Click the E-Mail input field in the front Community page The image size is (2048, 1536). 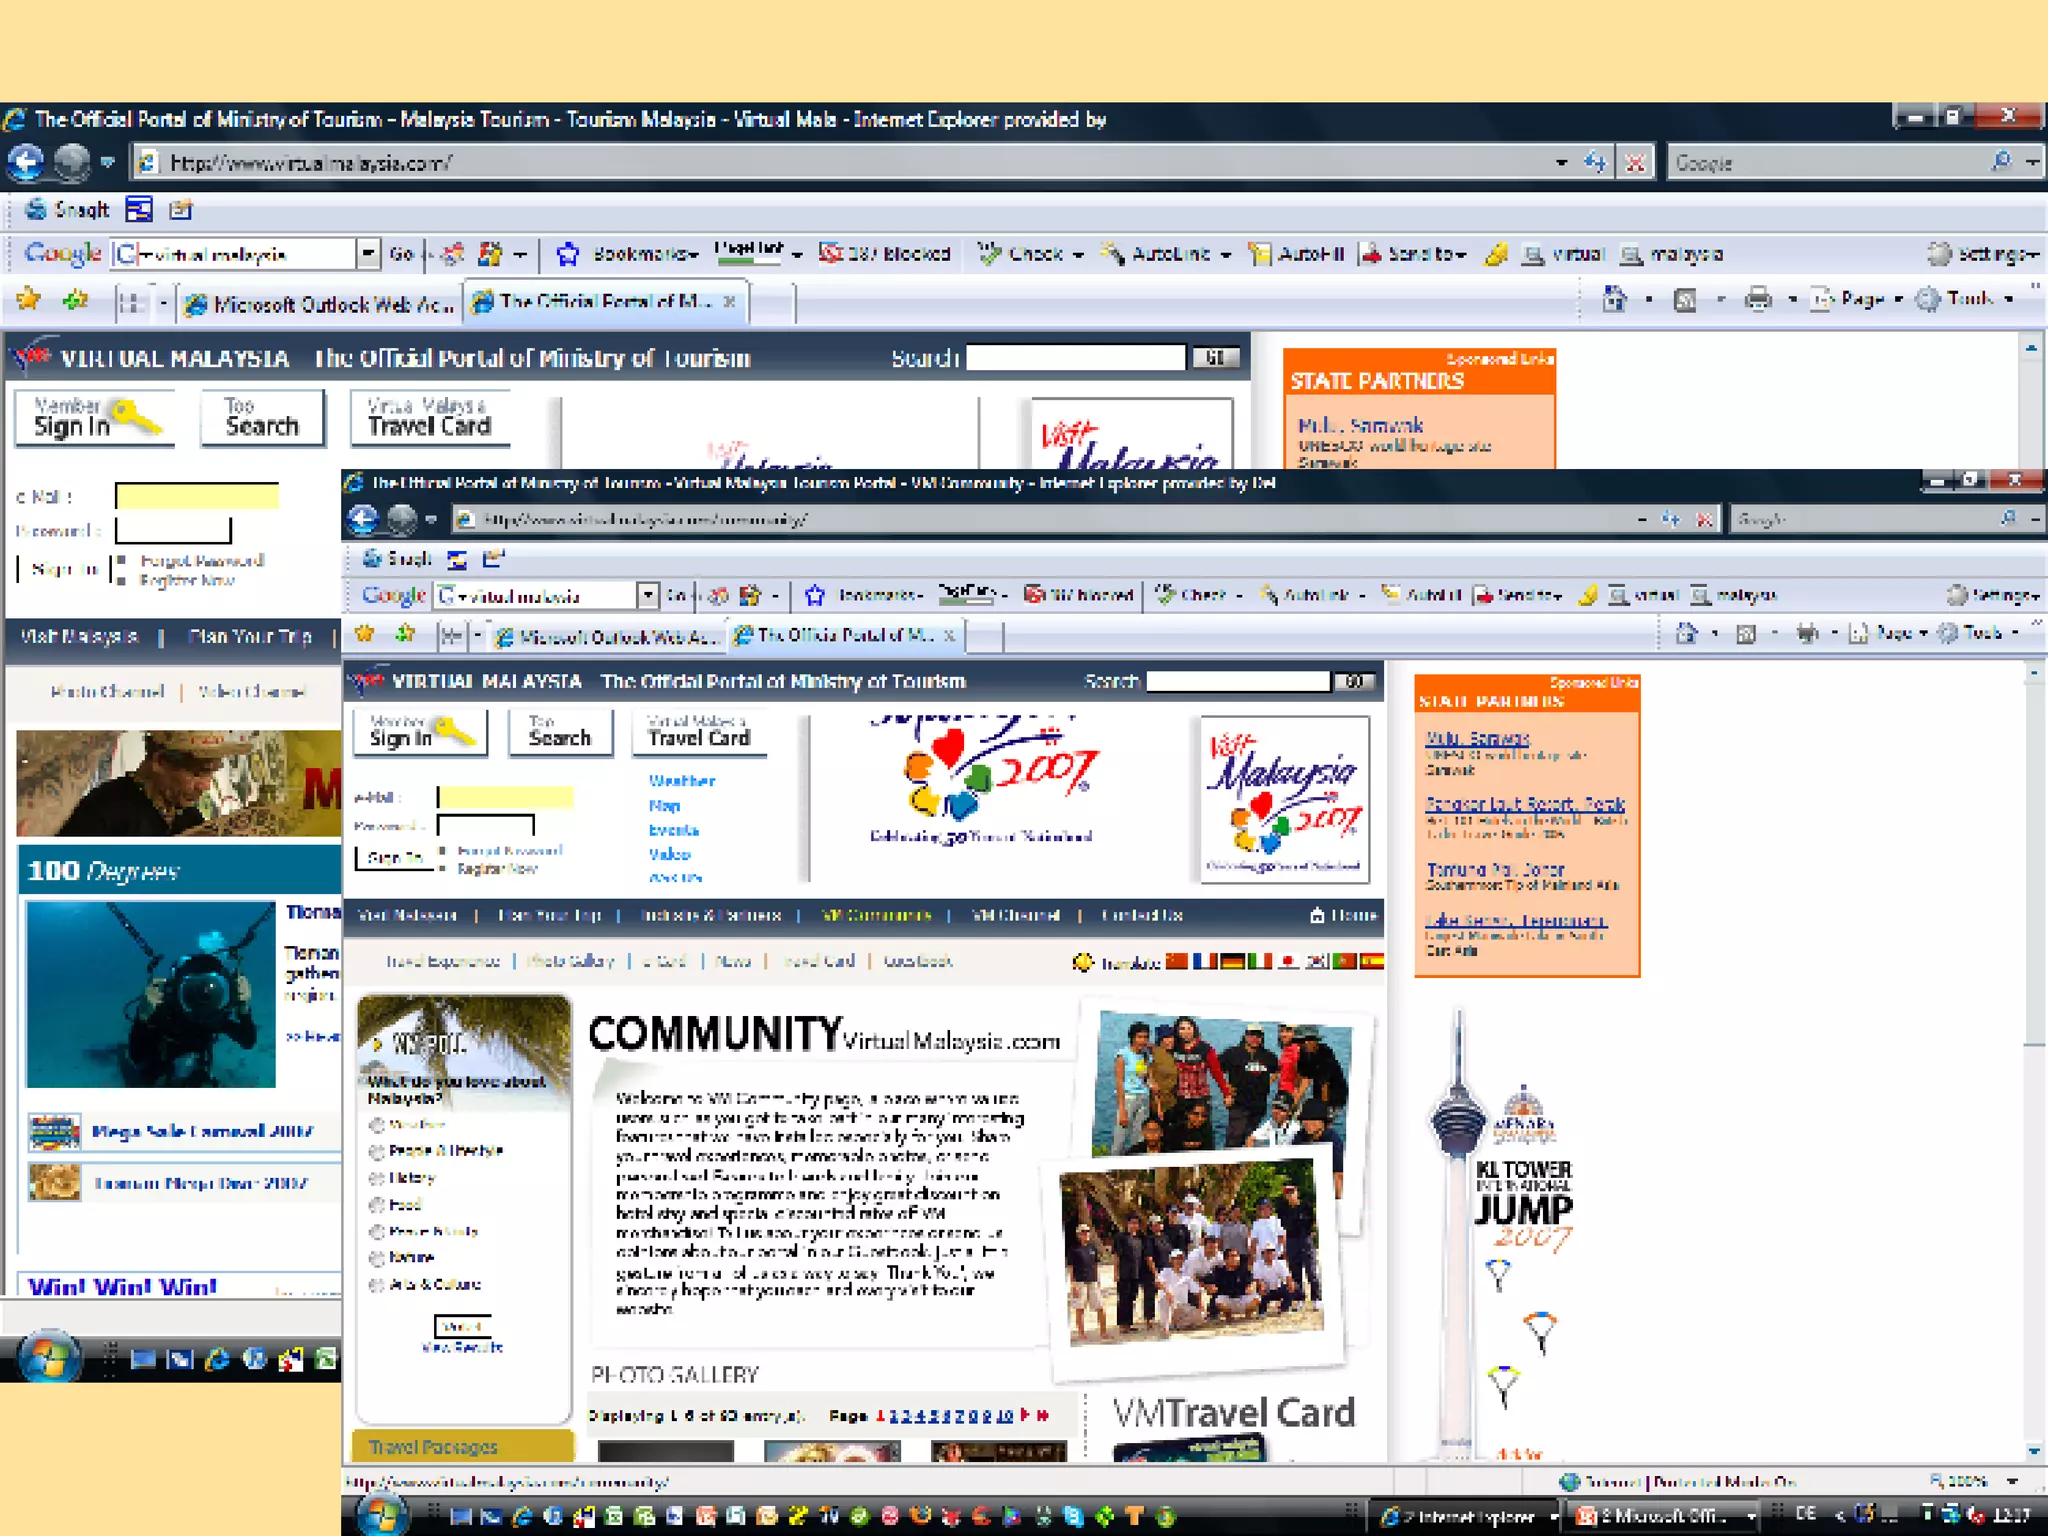[x=504, y=797]
